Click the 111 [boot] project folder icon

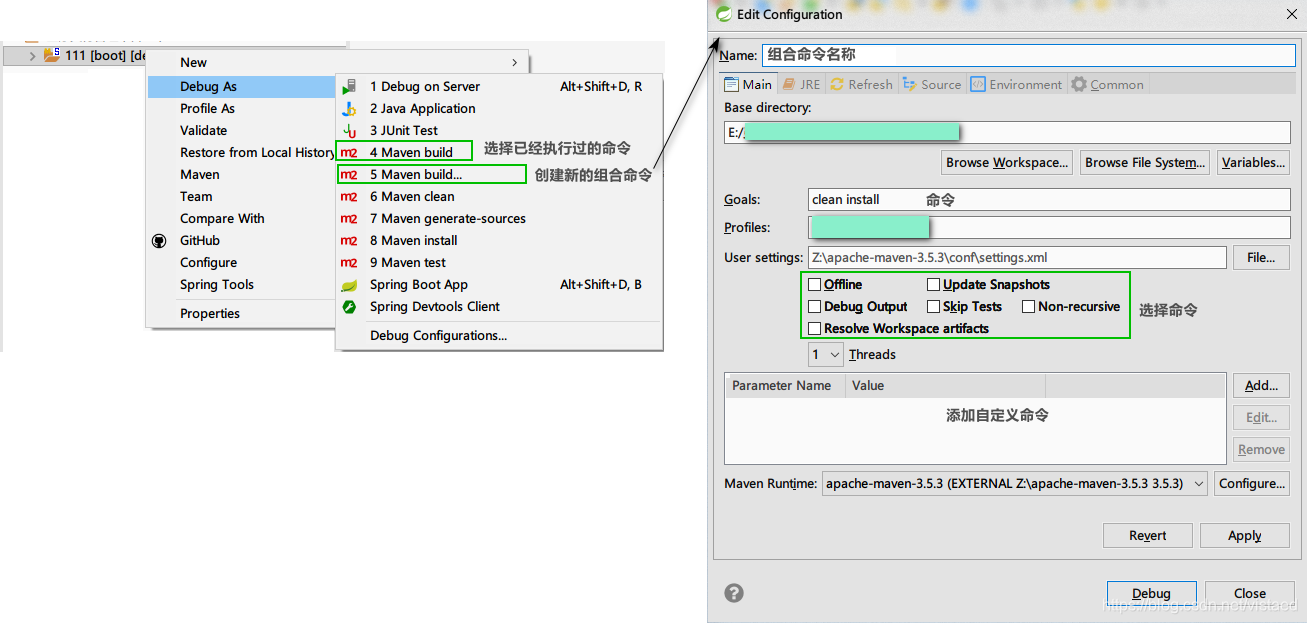pos(52,55)
